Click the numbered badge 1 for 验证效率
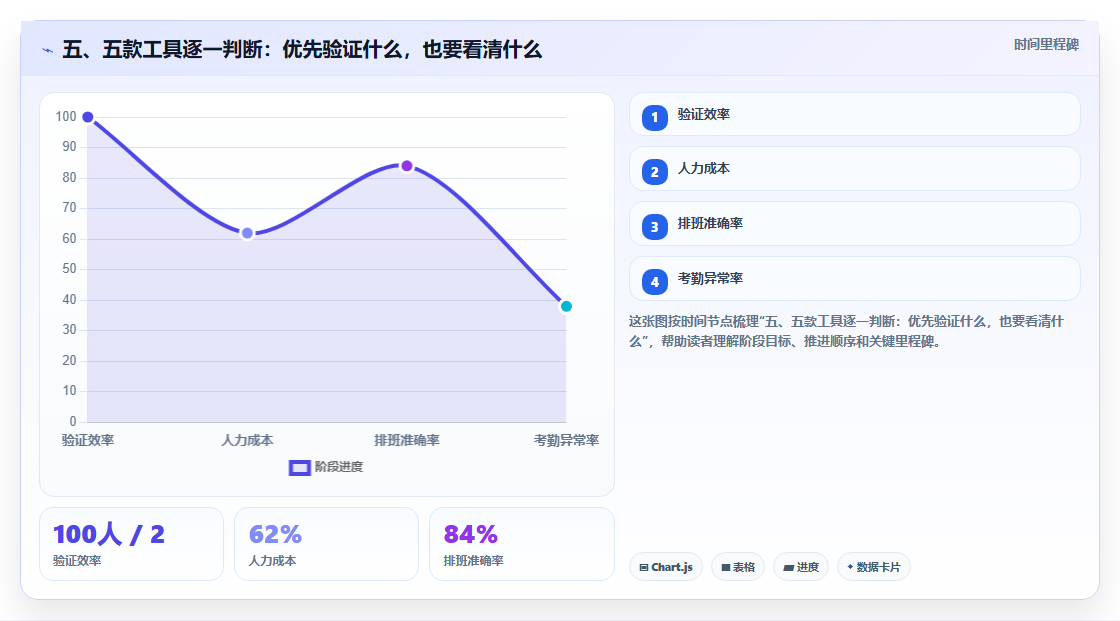Viewport: 1120px width, 621px height. (x=654, y=117)
